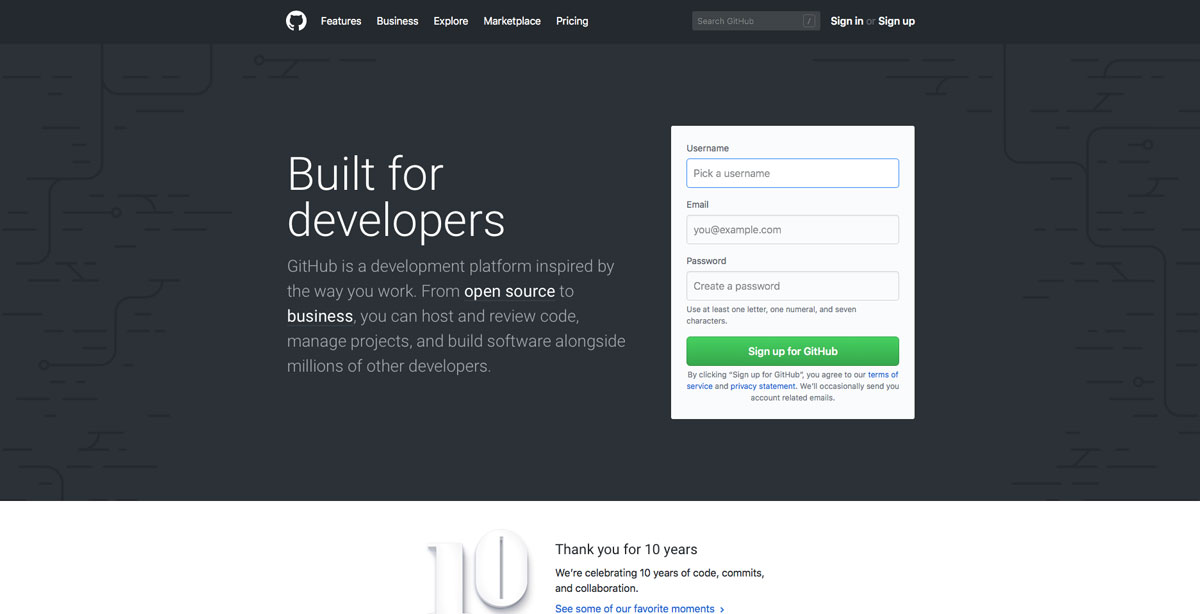Click the Password label
The image size is (1200, 614).
tap(706, 261)
